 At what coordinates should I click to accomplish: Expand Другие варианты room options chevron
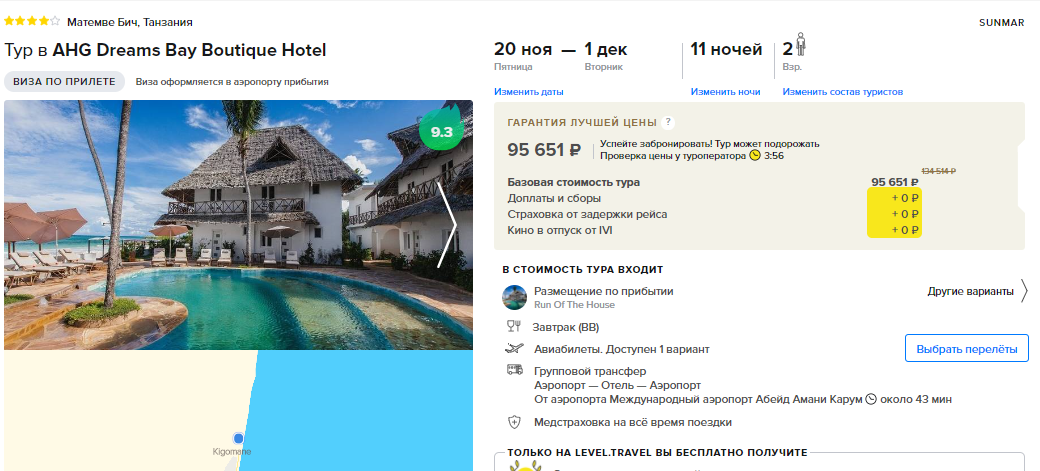[x=1024, y=291]
